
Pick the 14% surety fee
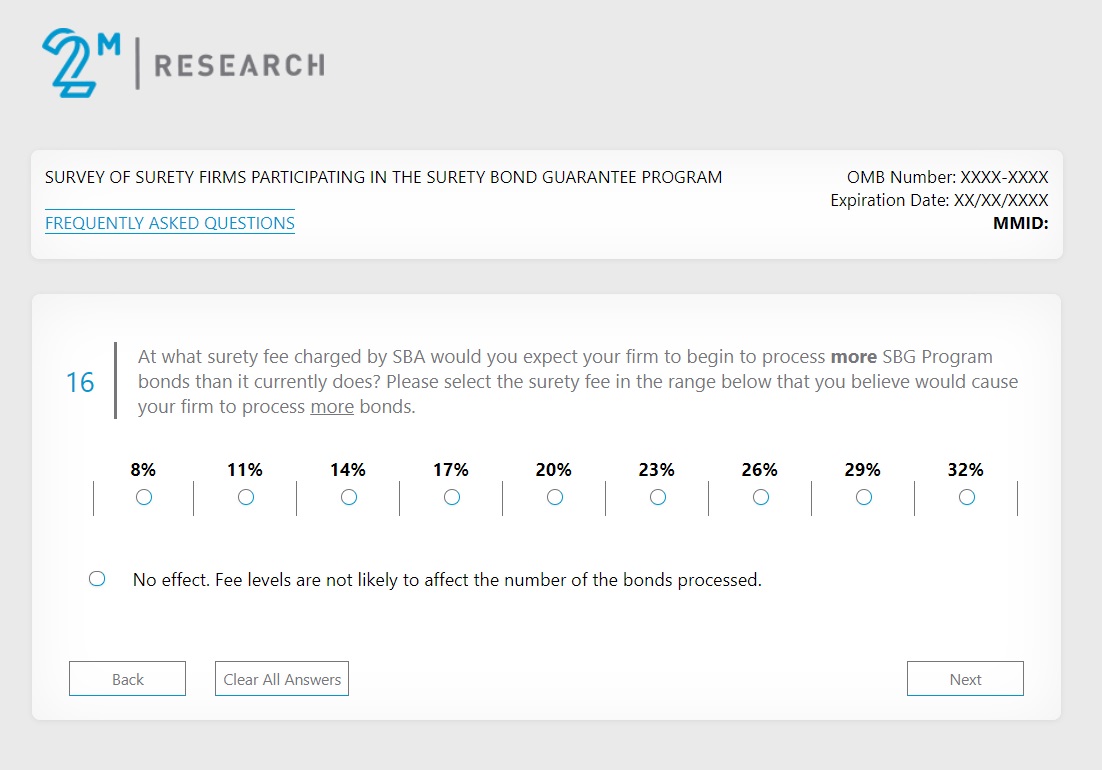click(349, 497)
